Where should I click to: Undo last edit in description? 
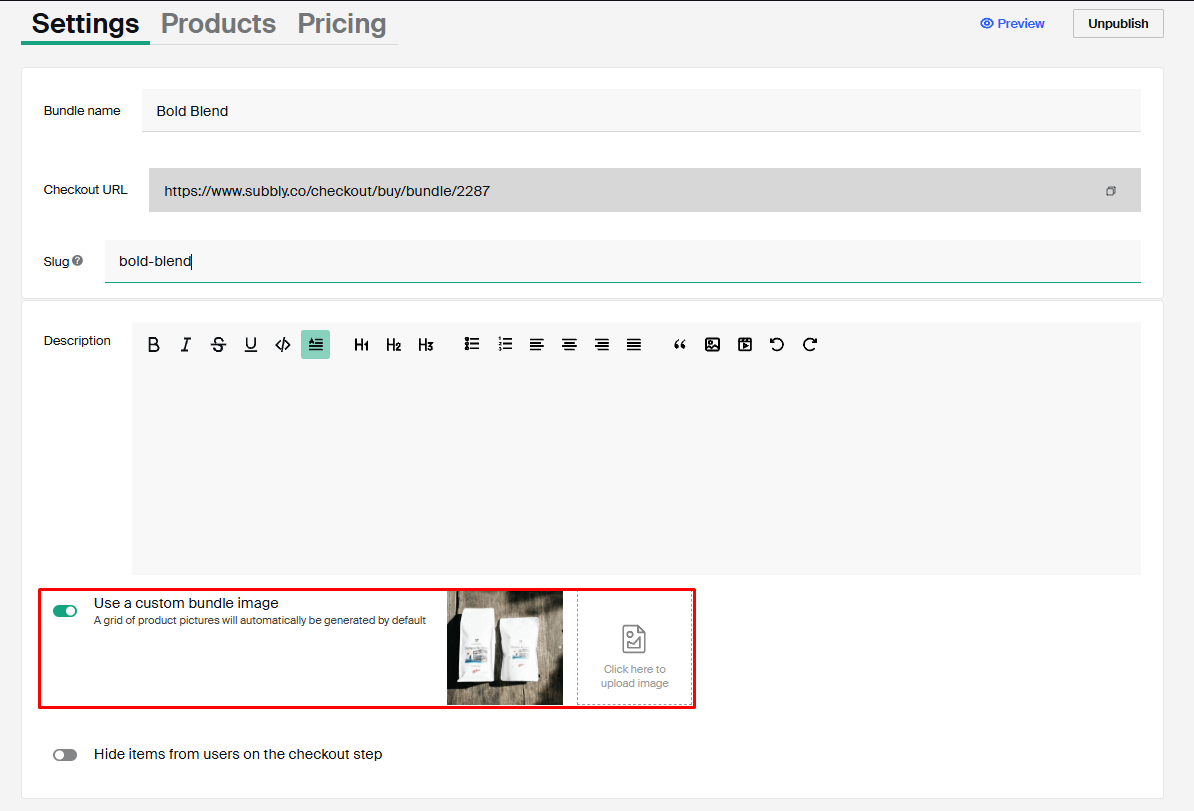click(x=777, y=344)
